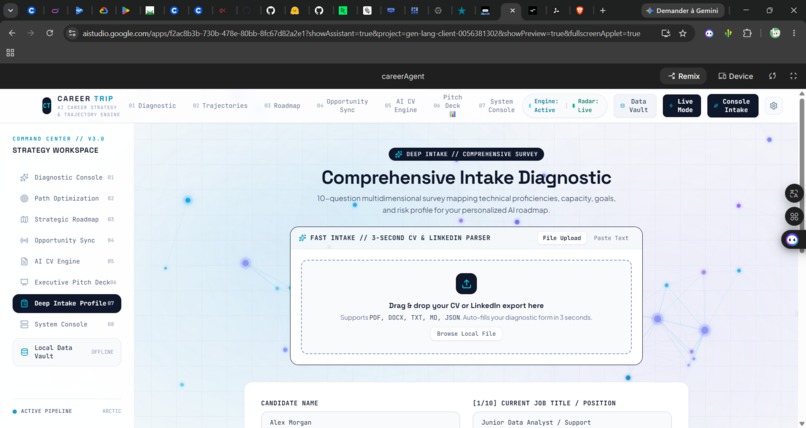Go to 01 Diagnostic top nav tab
Screen dimensions: 806x428
pyautogui.click(x=152, y=106)
